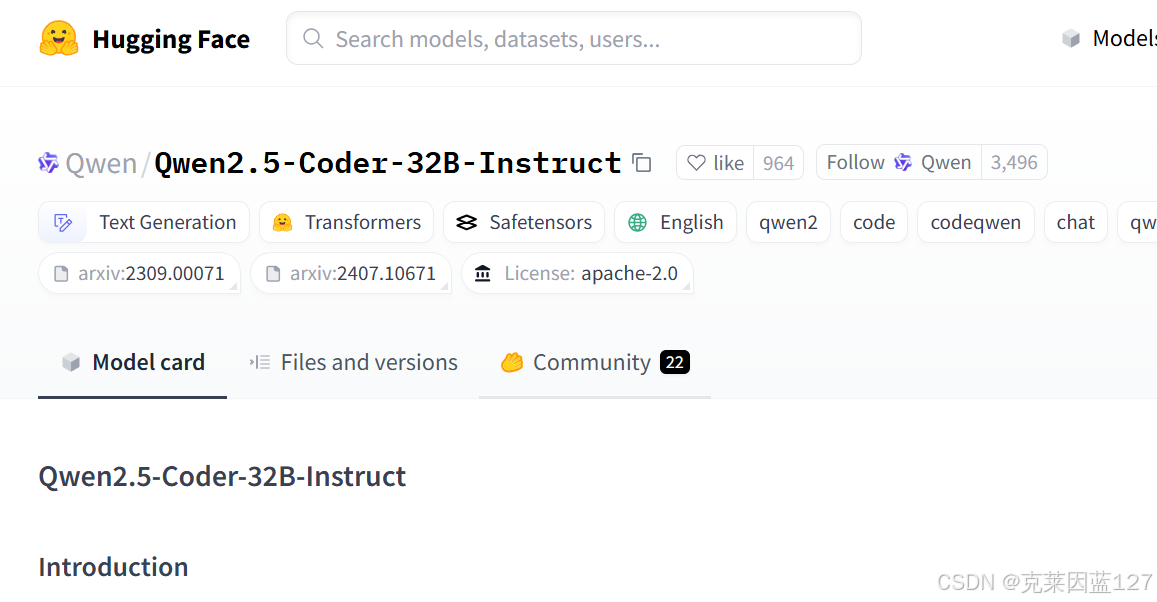The image size is (1157, 602).
Task: Like this model with the heart button
Action: coord(714,162)
